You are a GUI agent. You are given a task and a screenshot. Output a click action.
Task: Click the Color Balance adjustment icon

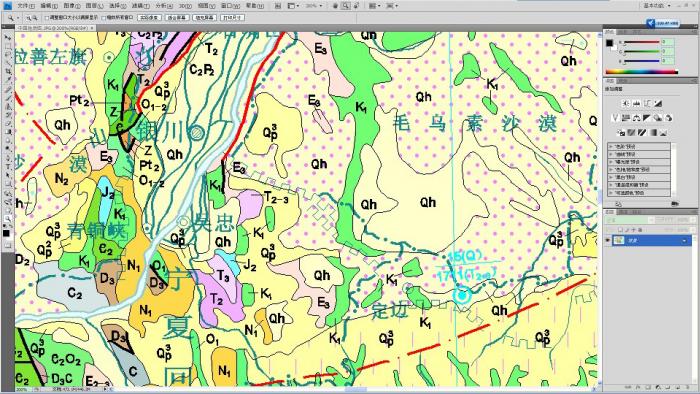point(637,118)
